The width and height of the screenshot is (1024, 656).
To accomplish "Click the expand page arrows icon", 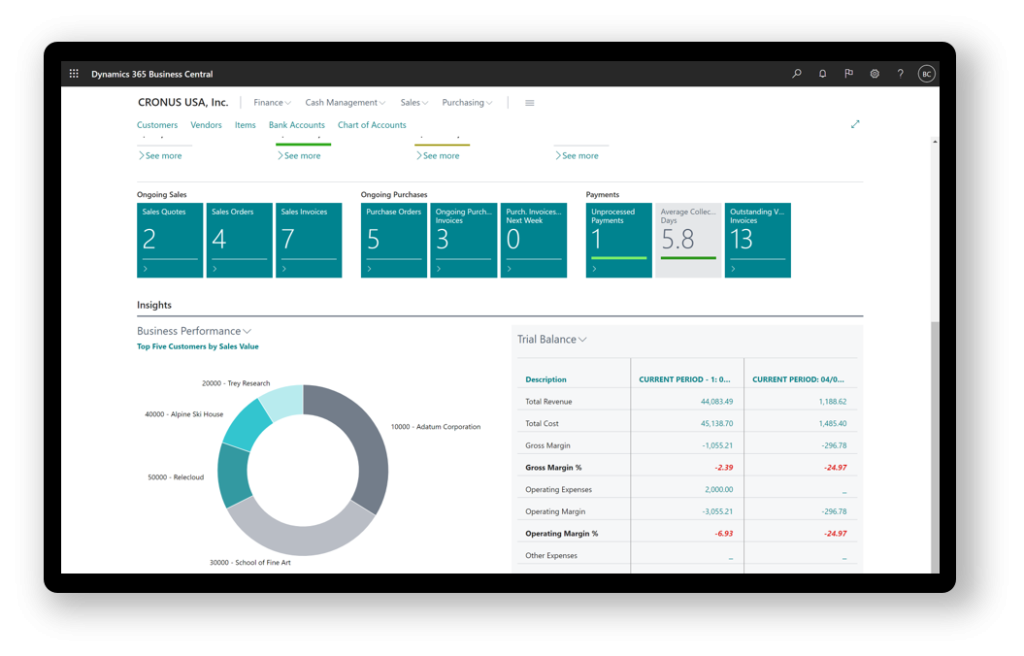I will pos(855,124).
